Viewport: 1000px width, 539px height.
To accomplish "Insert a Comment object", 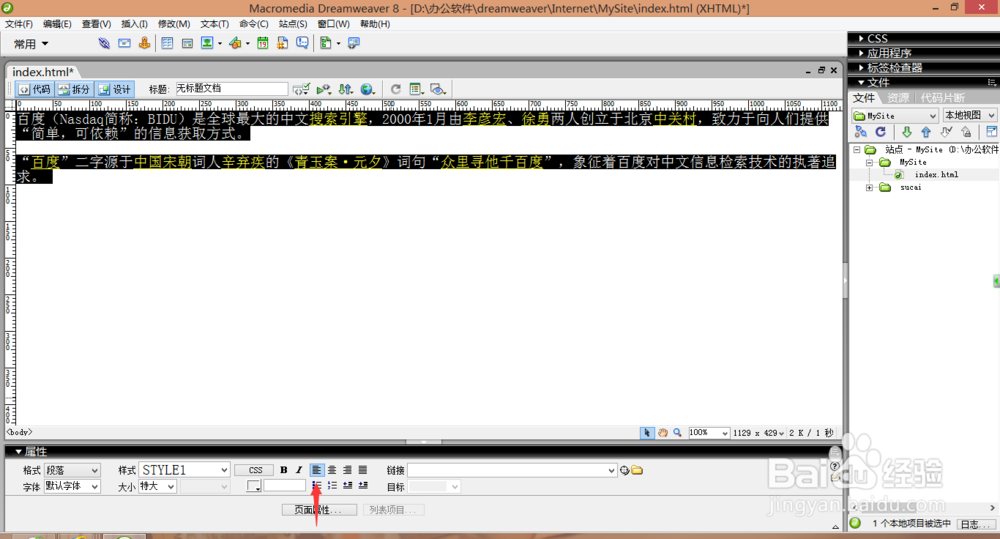I will (x=302, y=43).
